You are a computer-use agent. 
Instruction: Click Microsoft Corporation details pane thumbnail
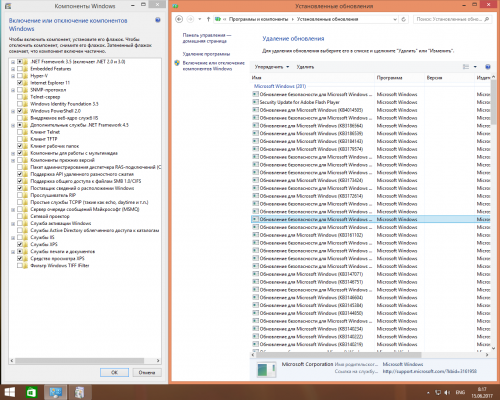[x=266, y=369]
